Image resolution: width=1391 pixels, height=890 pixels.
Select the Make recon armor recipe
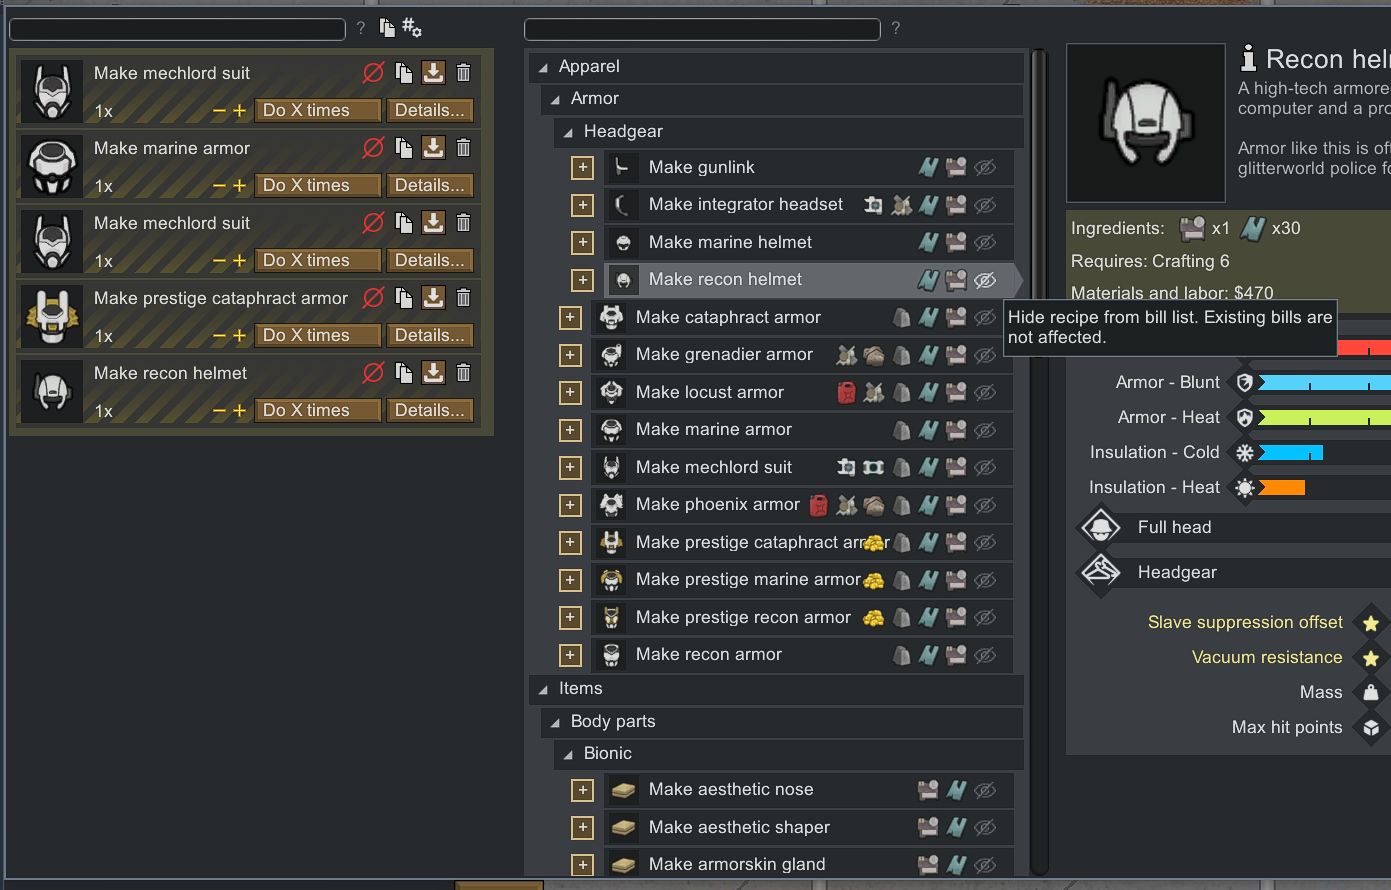click(x=802, y=655)
